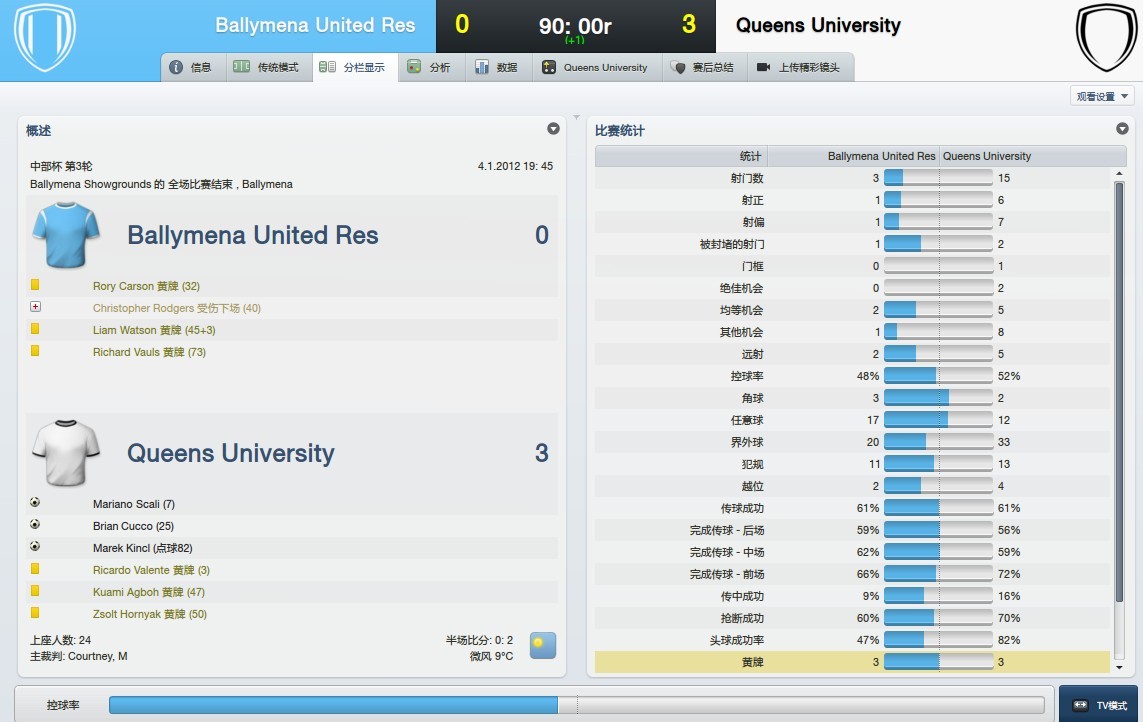The height and width of the screenshot is (722, 1143).
Task: Switch to the 传统模式 tab
Action: (x=268, y=67)
